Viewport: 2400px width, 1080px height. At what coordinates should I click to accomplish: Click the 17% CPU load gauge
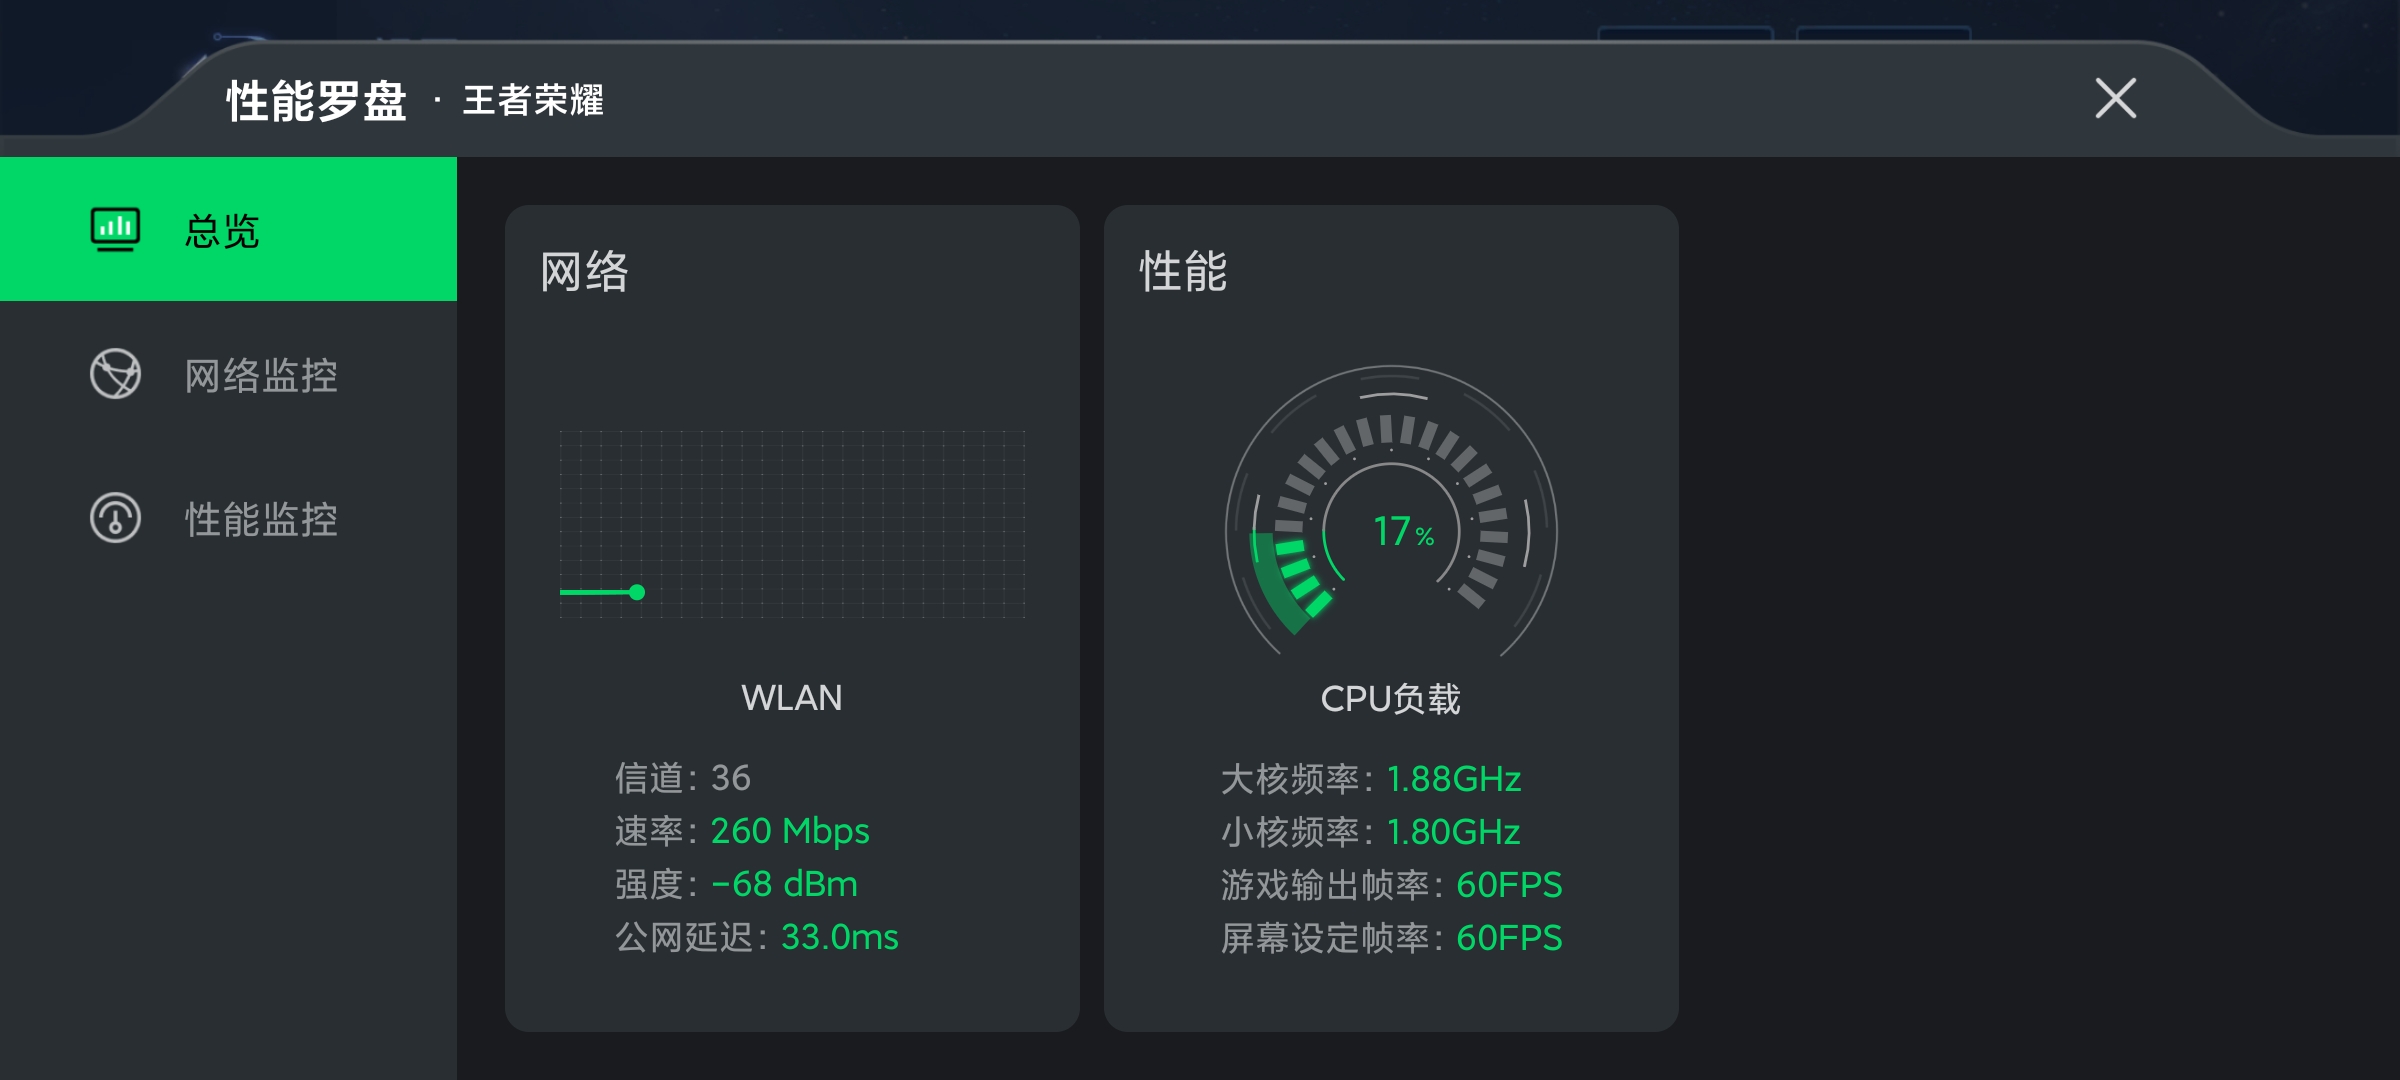coord(1391,511)
